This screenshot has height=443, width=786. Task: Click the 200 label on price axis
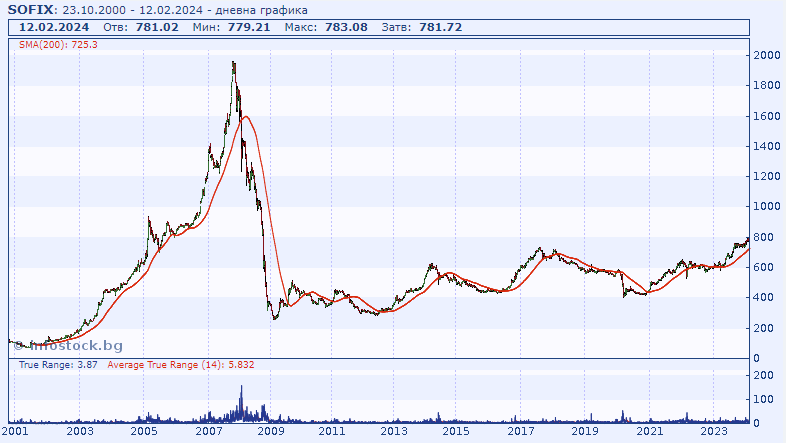(764, 328)
